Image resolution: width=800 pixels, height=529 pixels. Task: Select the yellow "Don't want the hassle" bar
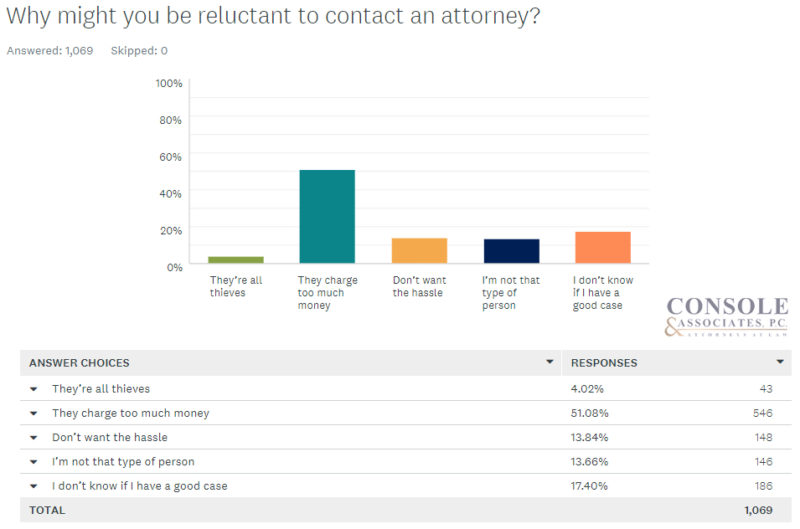point(419,251)
